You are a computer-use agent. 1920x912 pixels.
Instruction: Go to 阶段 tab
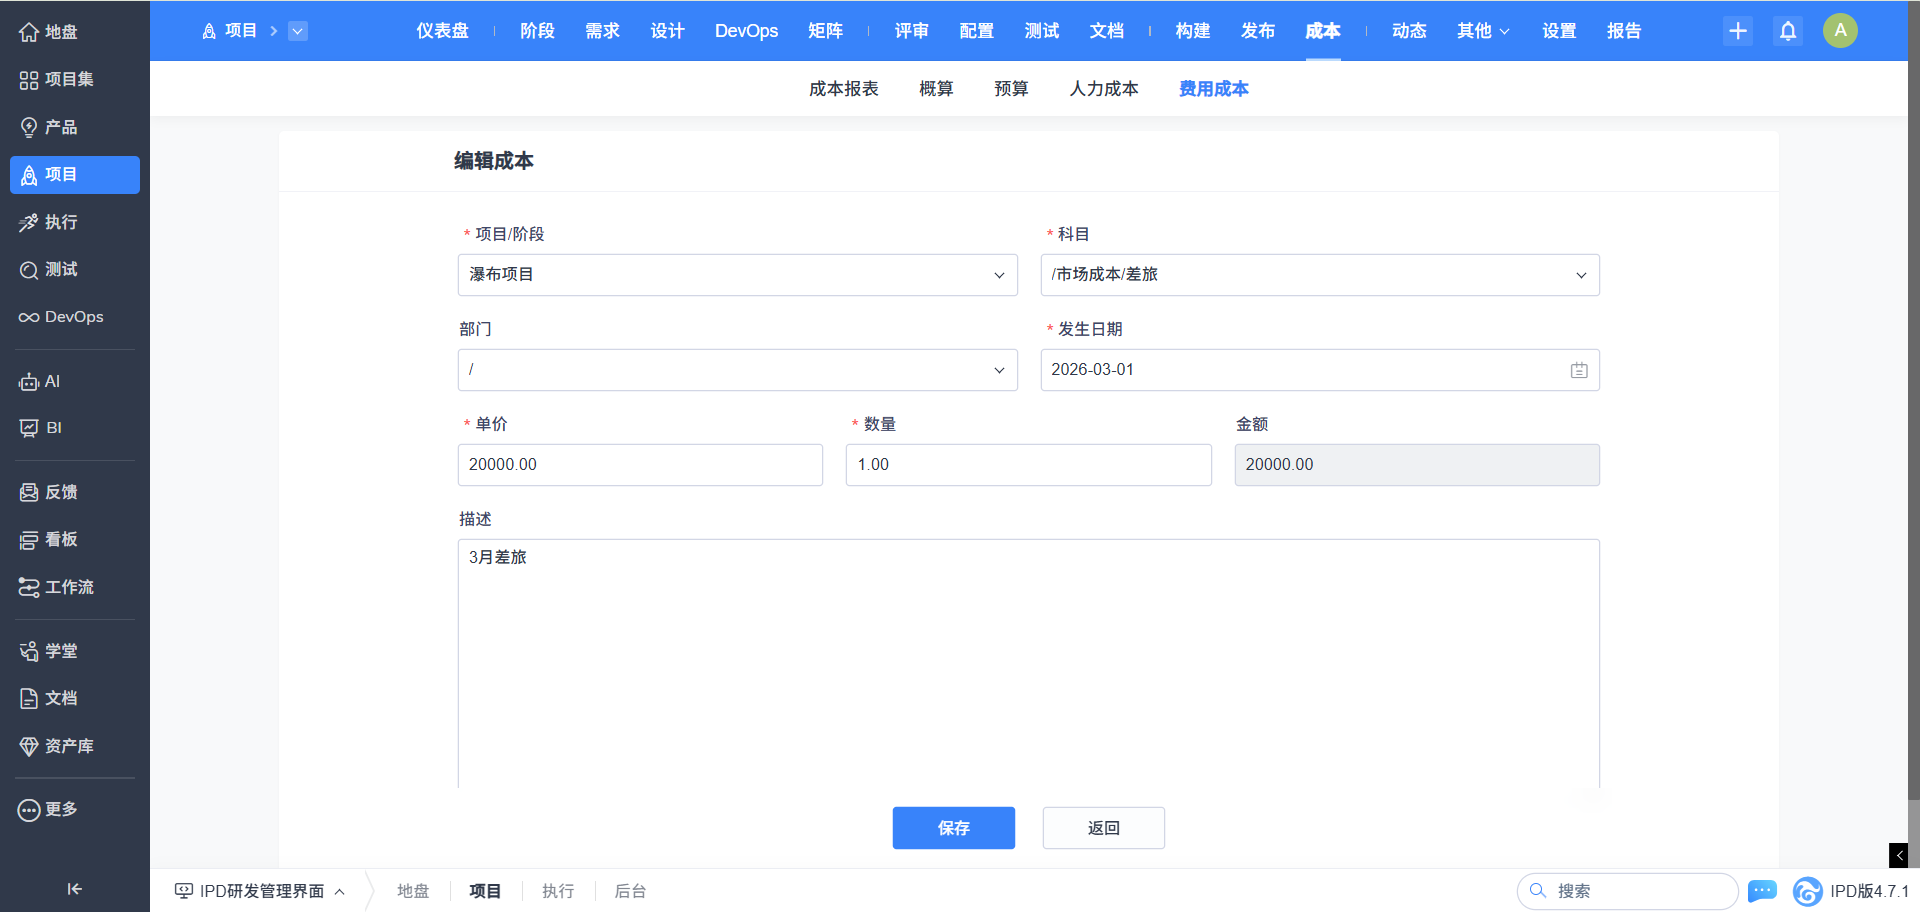[x=537, y=31]
